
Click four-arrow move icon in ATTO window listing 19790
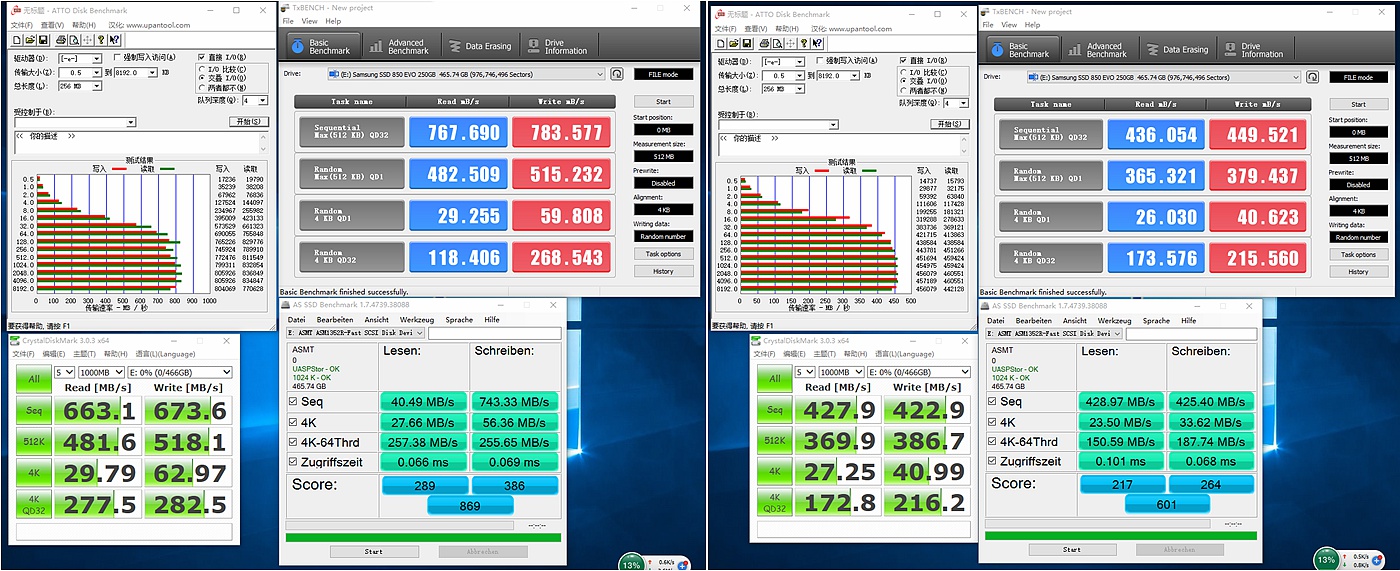(87, 40)
